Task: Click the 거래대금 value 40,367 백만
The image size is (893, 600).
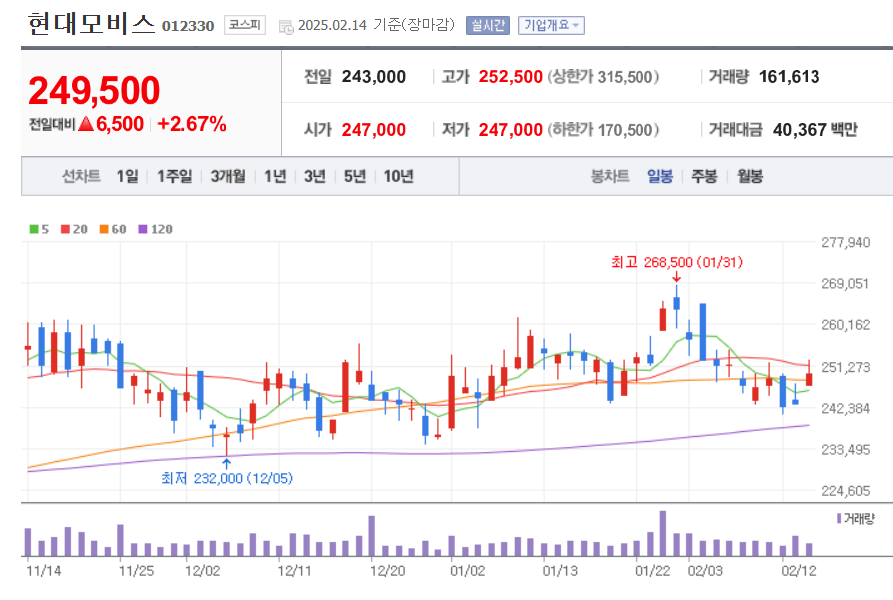Action: pos(815,130)
